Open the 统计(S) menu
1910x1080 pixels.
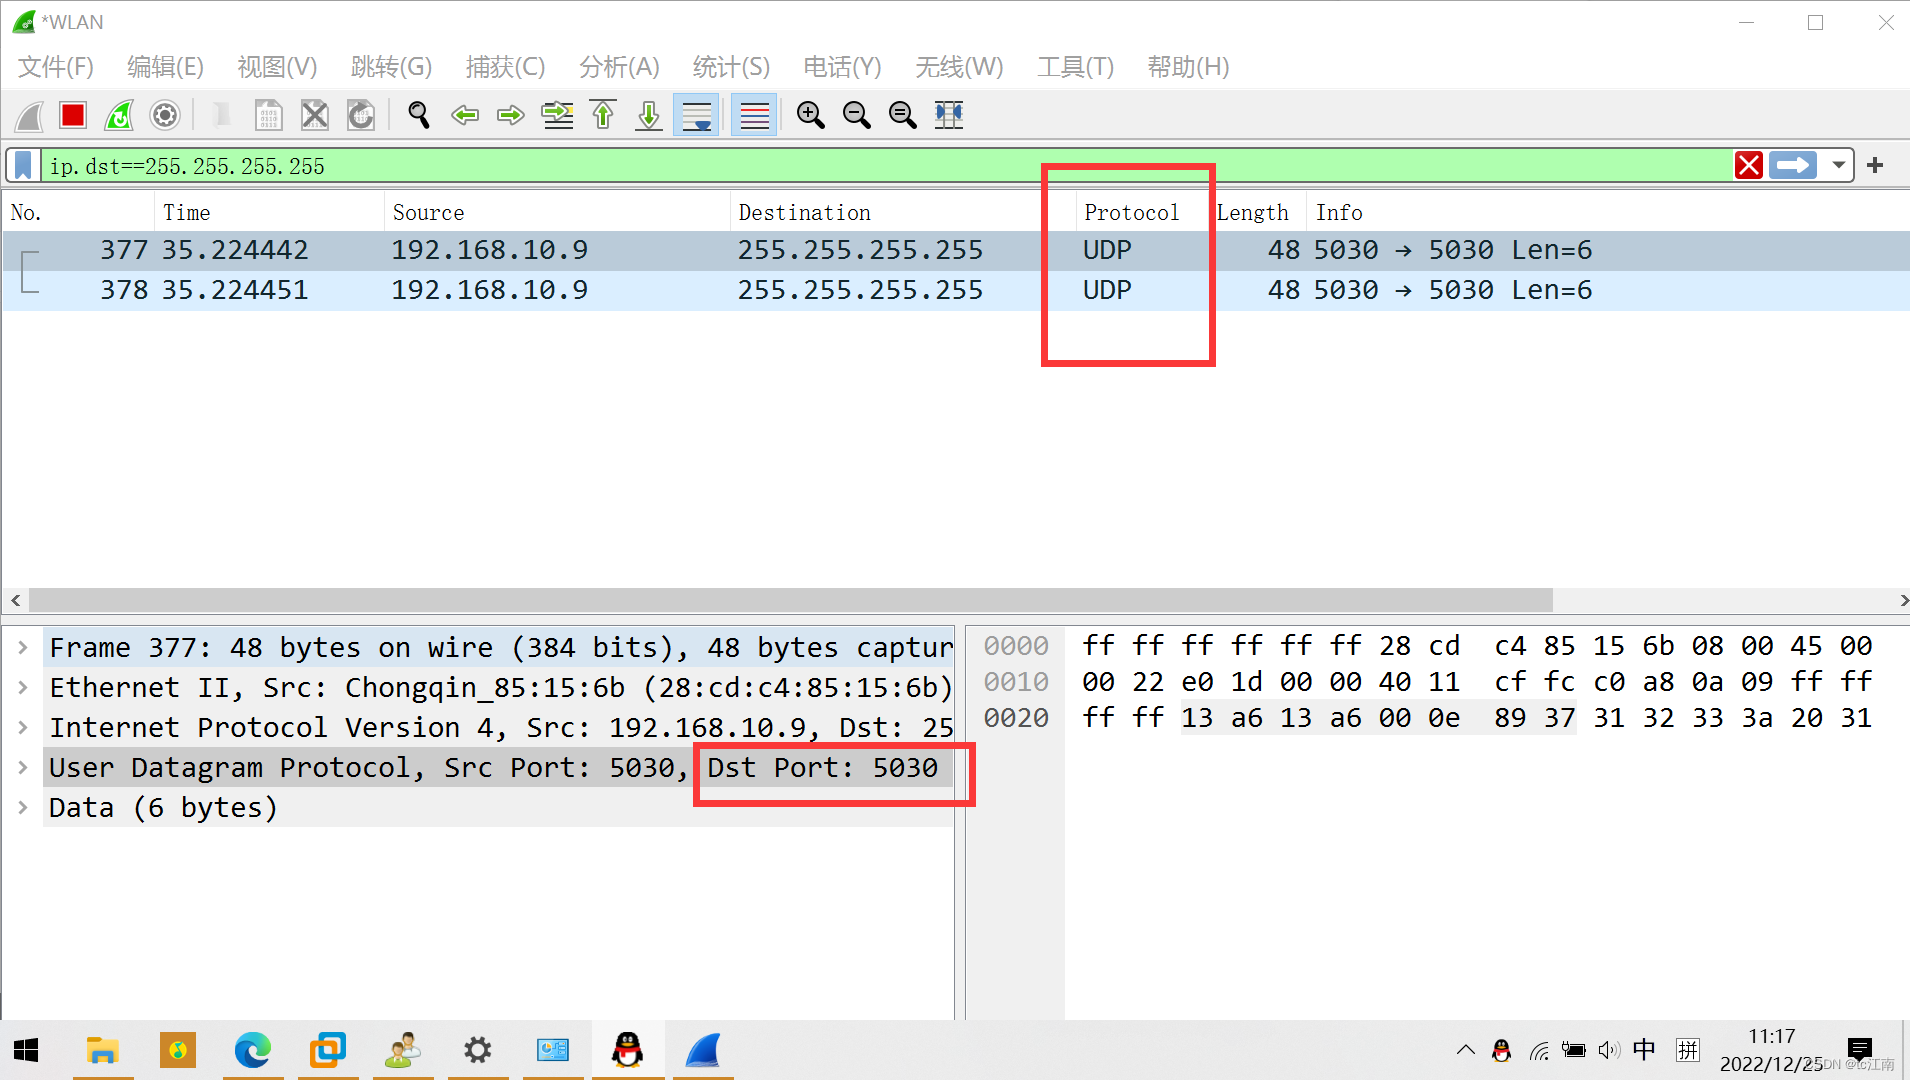pos(730,67)
